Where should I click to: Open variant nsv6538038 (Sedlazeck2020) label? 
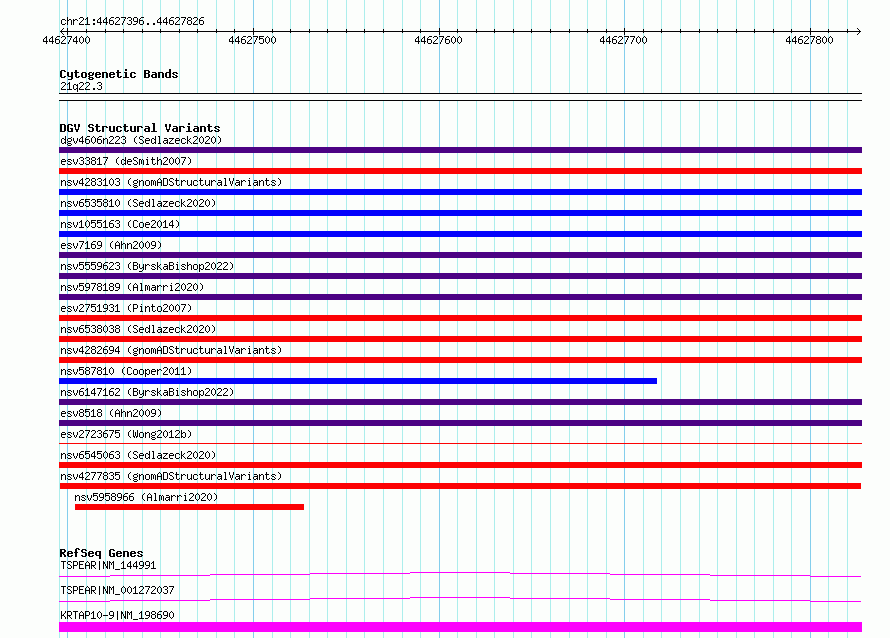pos(138,329)
